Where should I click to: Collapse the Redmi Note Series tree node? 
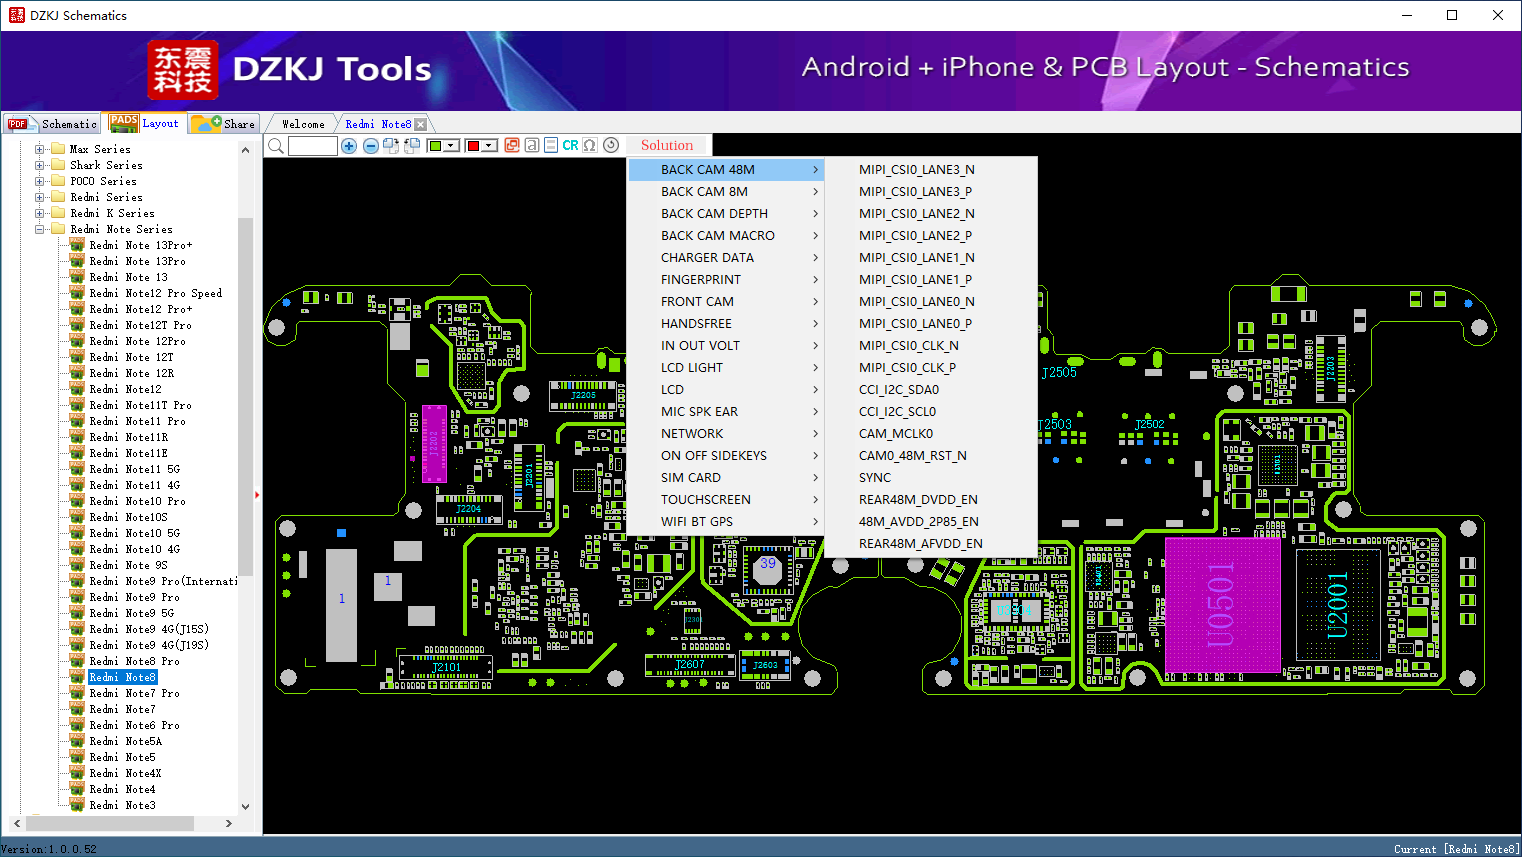(x=40, y=229)
